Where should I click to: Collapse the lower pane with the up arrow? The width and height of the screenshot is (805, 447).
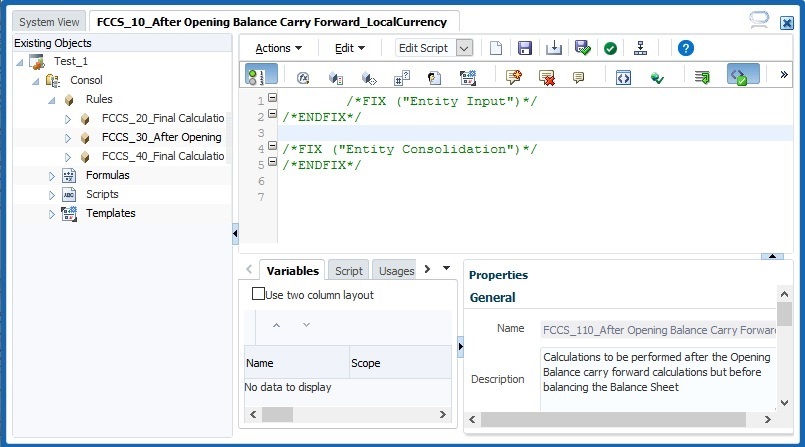click(x=772, y=256)
